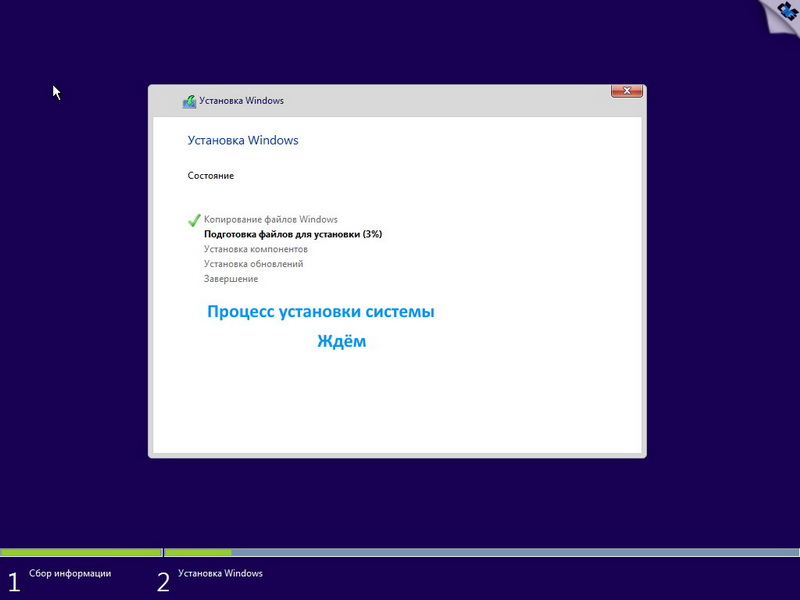Click the 'Установка обновлений' step
Screen dimensions: 800x600
[x=254, y=264]
